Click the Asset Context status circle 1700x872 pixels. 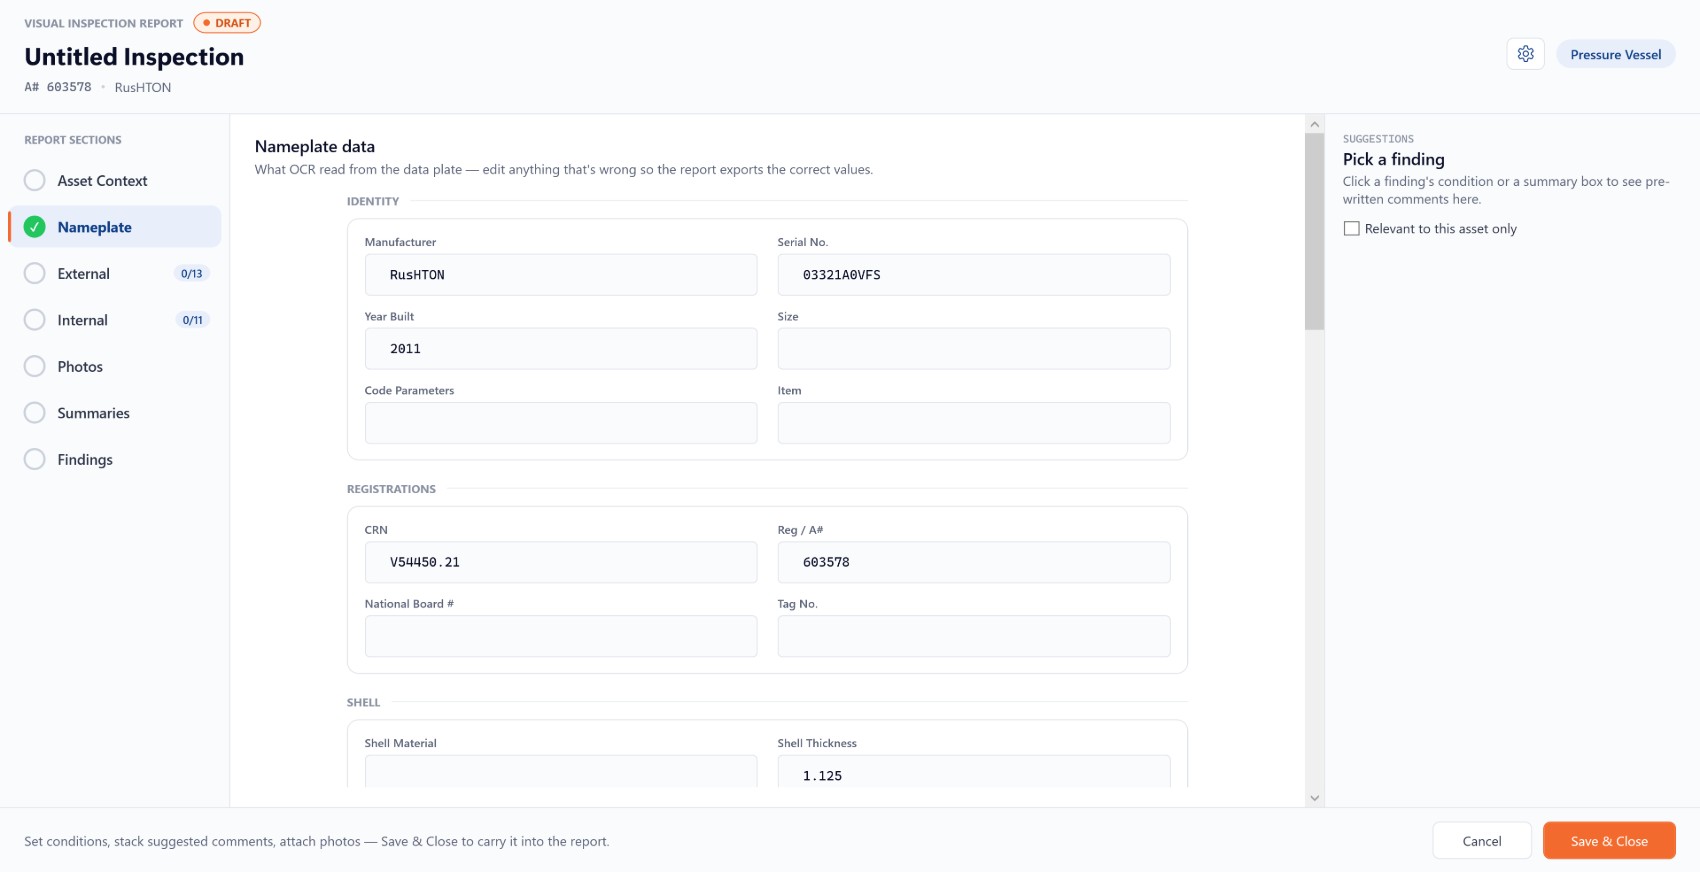click(35, 180)
